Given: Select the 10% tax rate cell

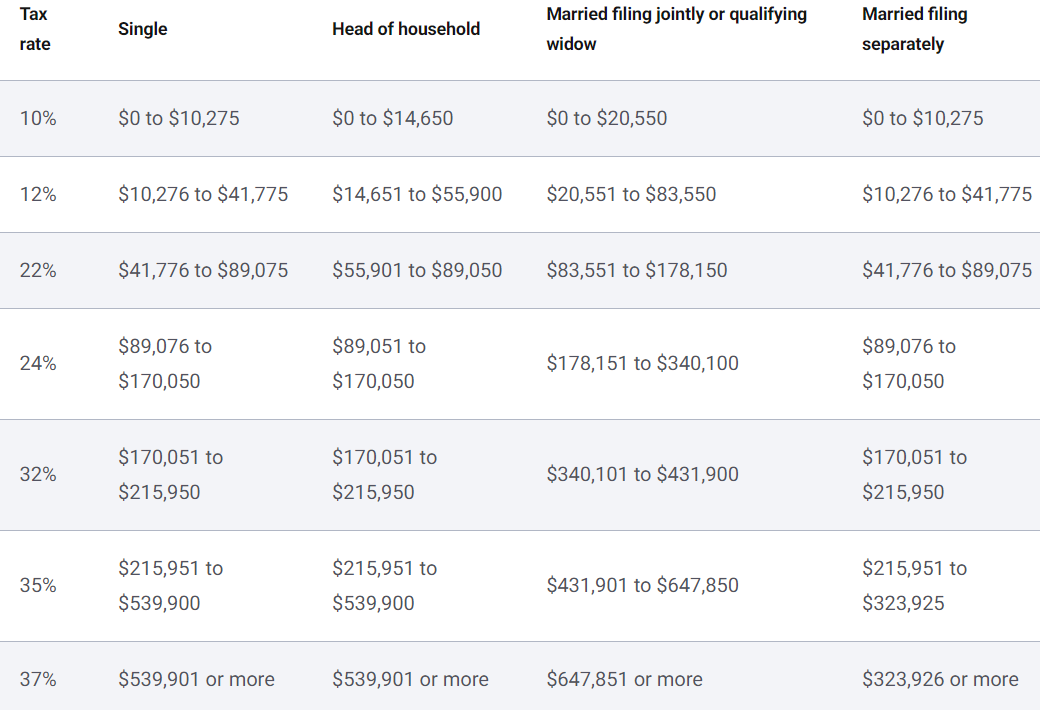Looking at the screenshot, I should 38,118.
